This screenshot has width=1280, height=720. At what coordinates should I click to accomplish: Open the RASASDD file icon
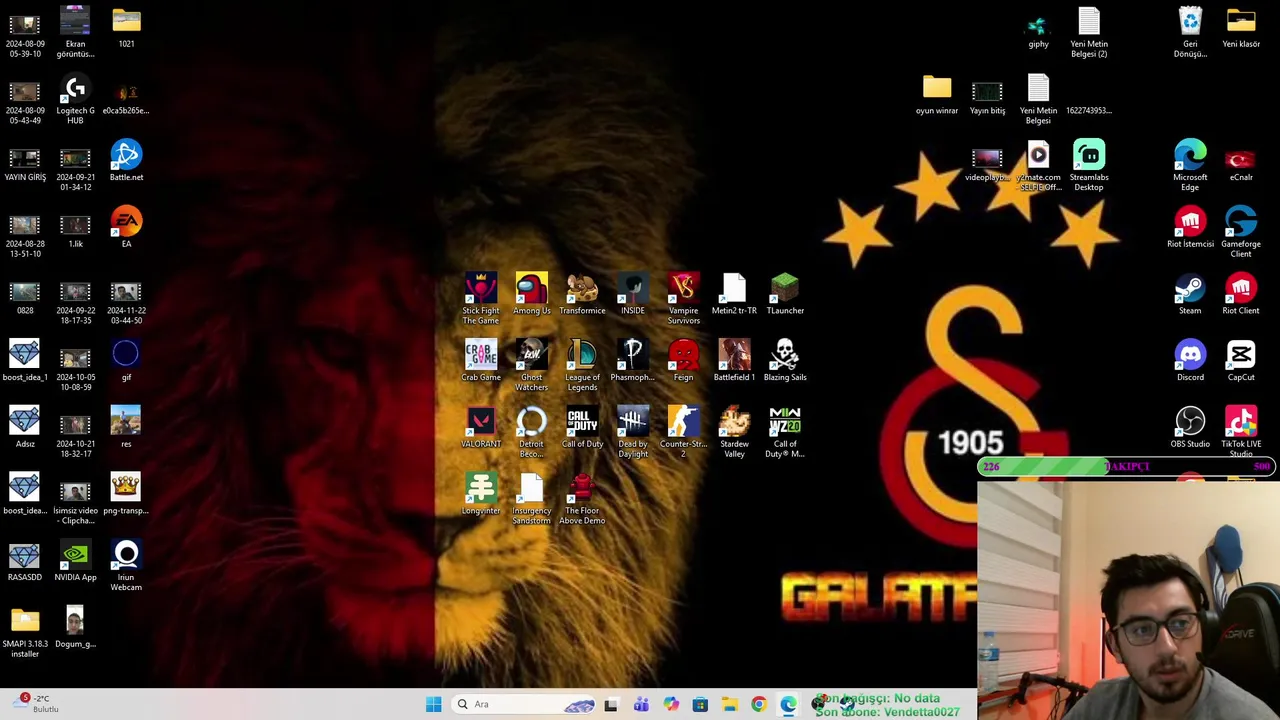25,561
